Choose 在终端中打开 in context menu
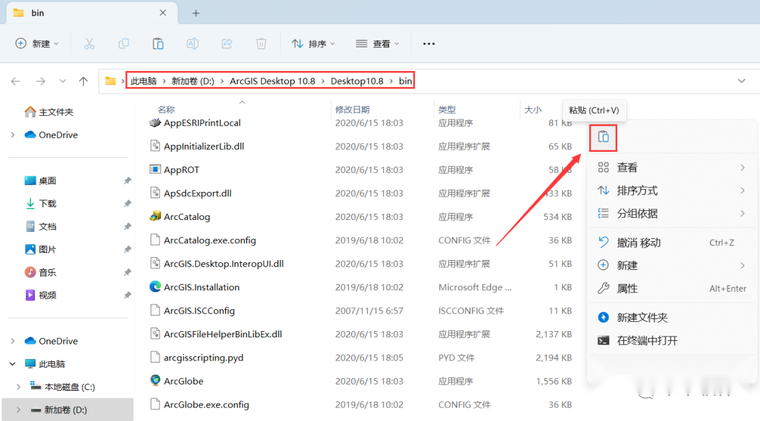The height and width of the screenshot is (421, 760). pyautogui.click(x=672, y=341)
